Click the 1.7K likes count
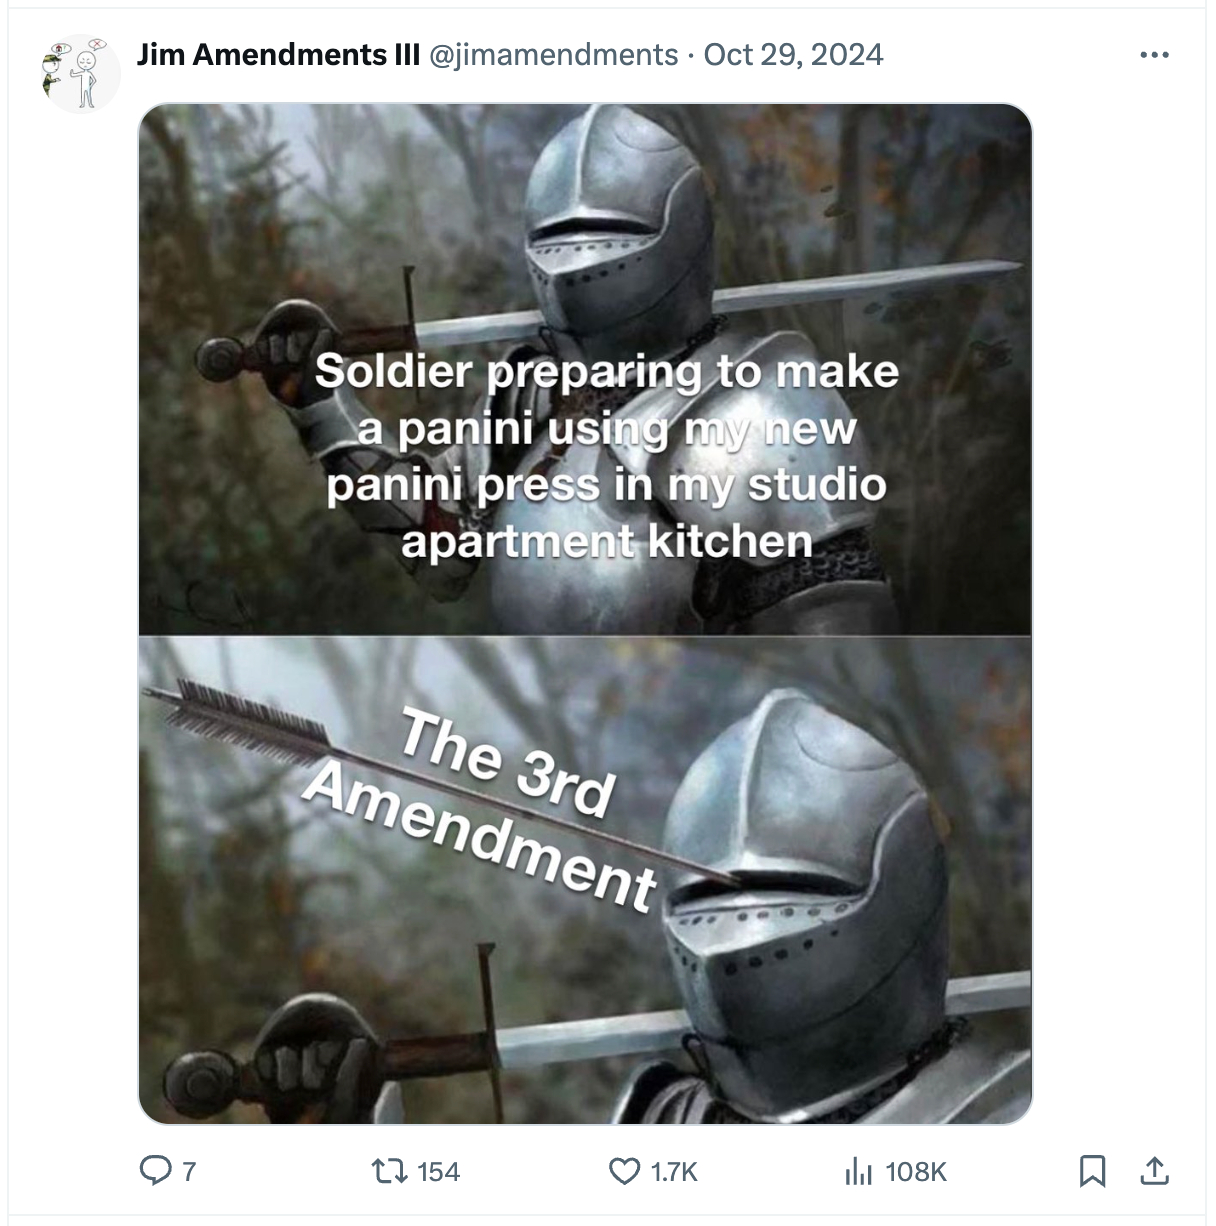The height and width of the screenshot is (1226, 1216). (674, 1171)
